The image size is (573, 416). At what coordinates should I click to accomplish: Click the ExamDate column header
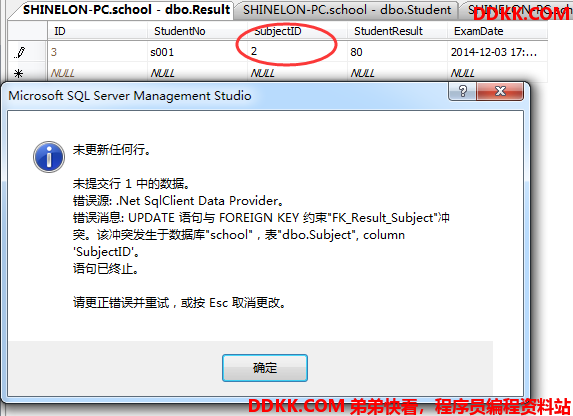(497, 31)
